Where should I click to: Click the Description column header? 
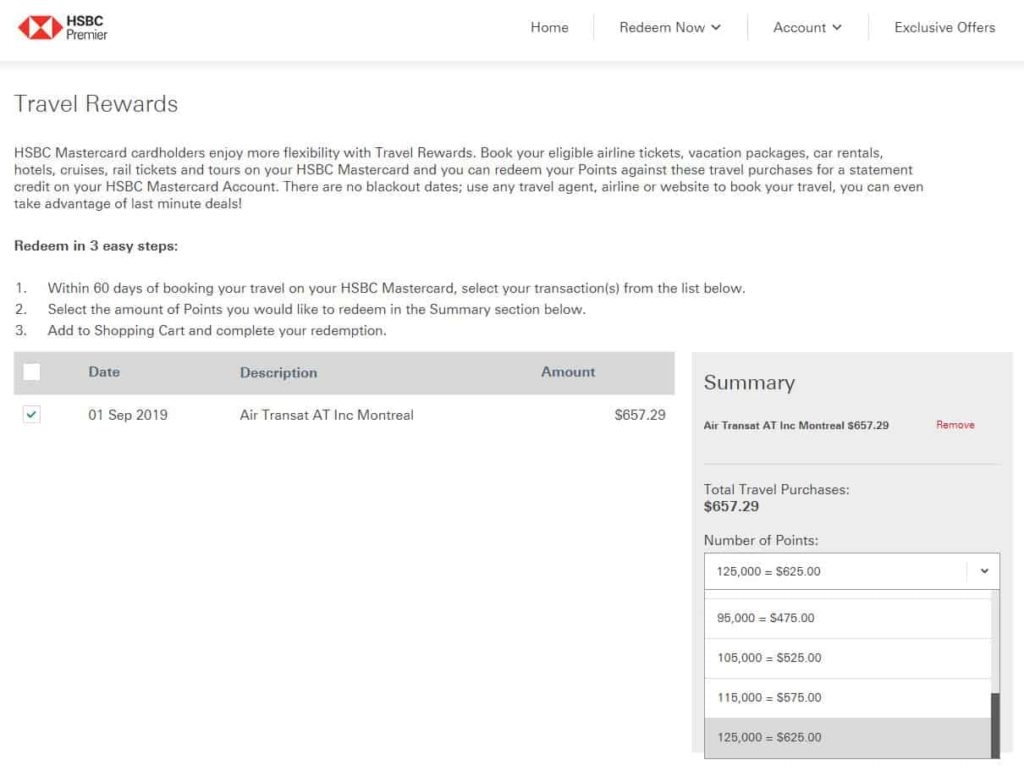click(278, 372)
